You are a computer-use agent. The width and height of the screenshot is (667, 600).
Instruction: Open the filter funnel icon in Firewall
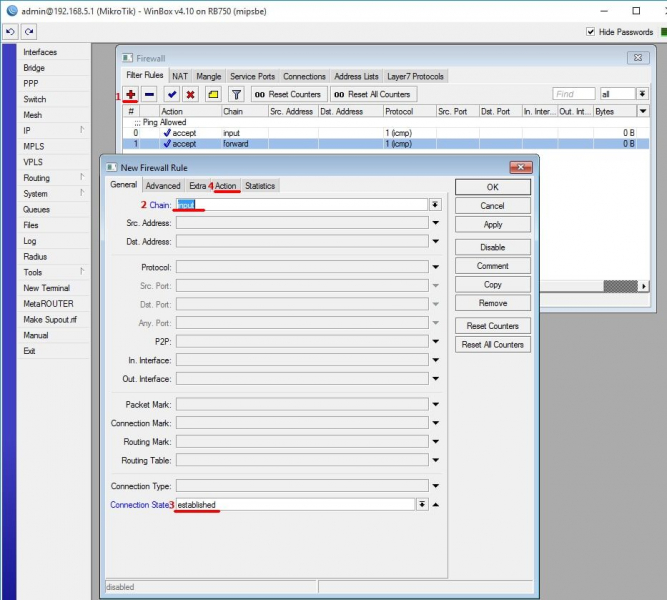click(x=236, y=94)
